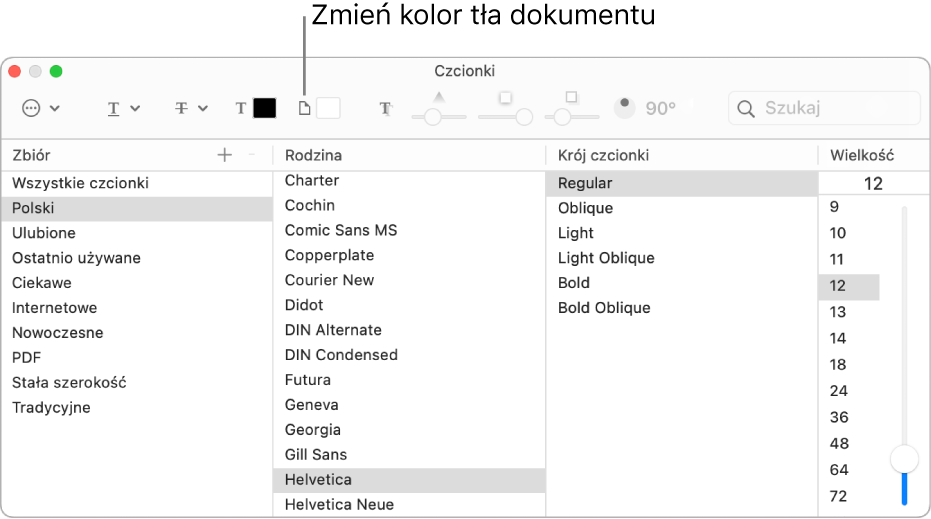Open the actions ellipsis menu
The height and width of the screenshot is (519, 931).
coord(40,108)
